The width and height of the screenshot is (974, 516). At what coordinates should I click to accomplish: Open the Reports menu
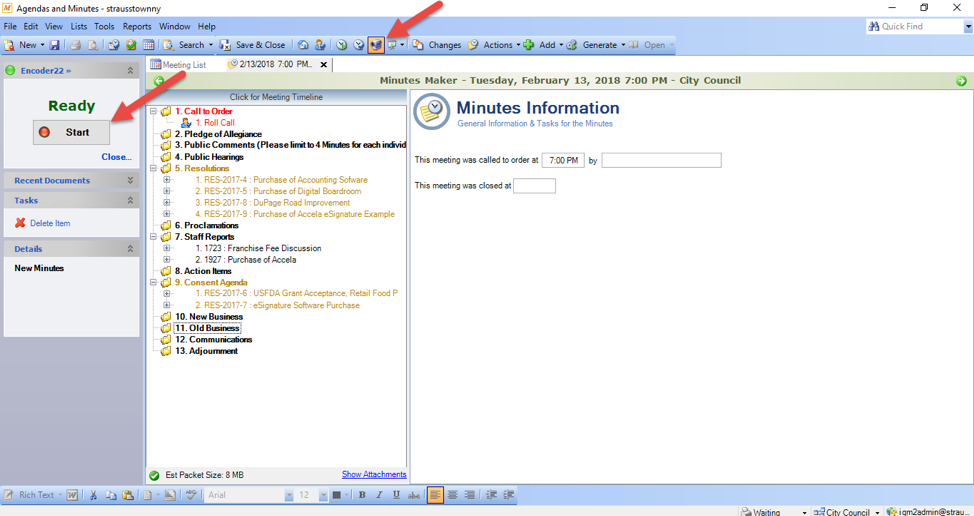pos(137,26)
